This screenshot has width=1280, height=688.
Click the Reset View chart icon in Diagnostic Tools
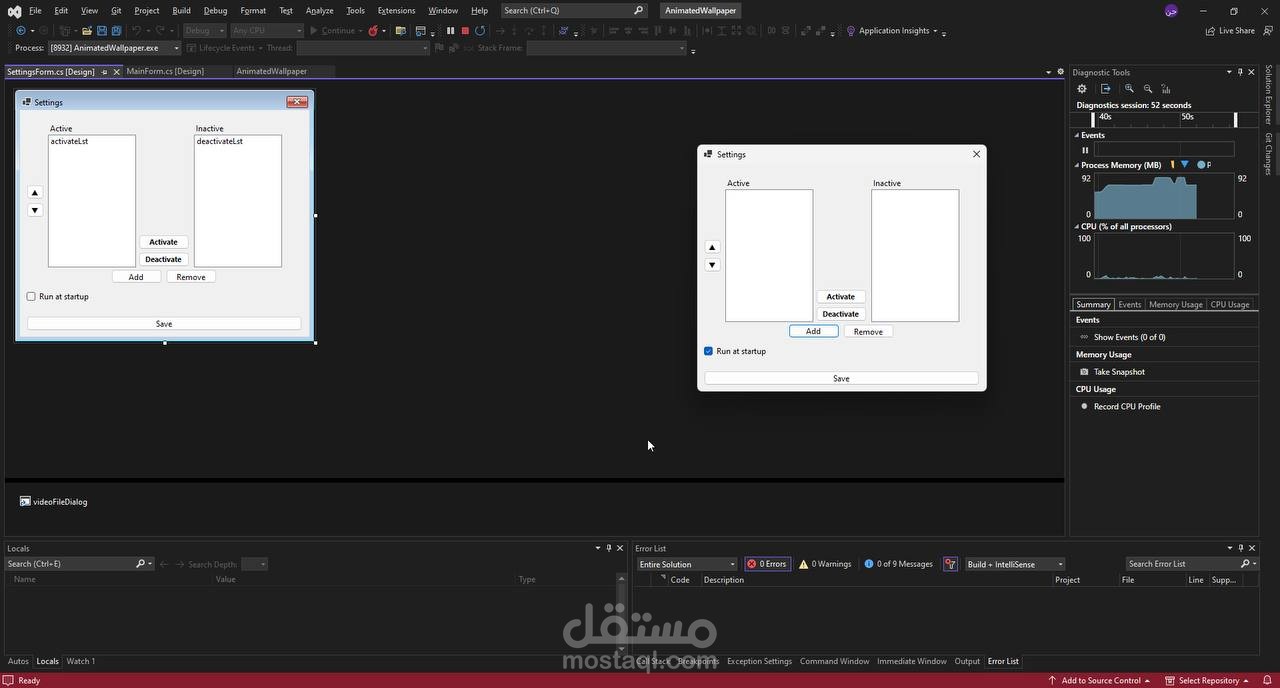pyautogui.click(x=1166, y=89)
